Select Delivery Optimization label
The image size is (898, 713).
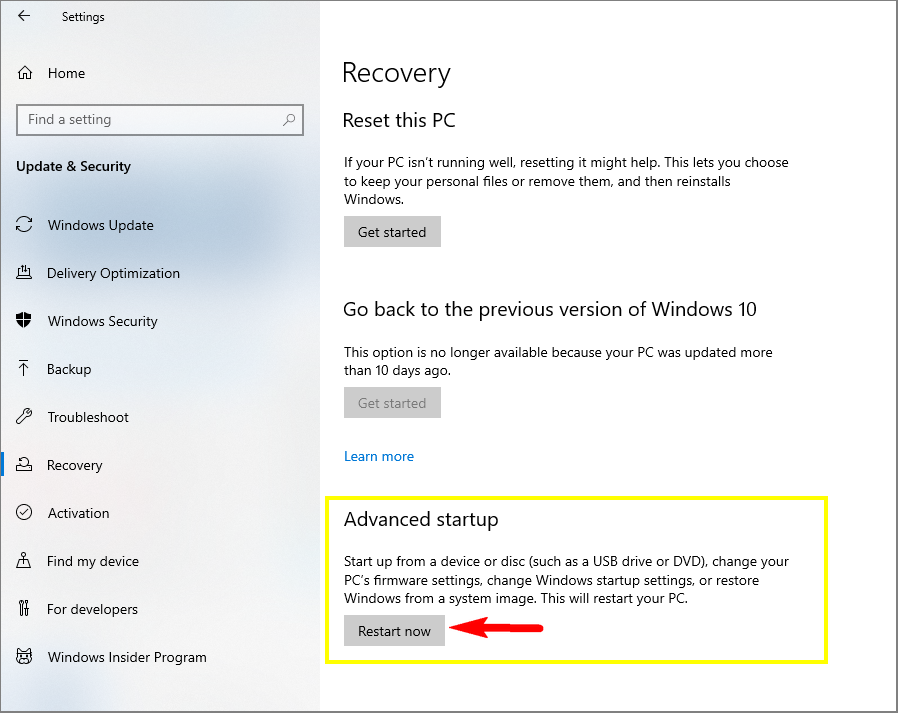pos(113,273)
